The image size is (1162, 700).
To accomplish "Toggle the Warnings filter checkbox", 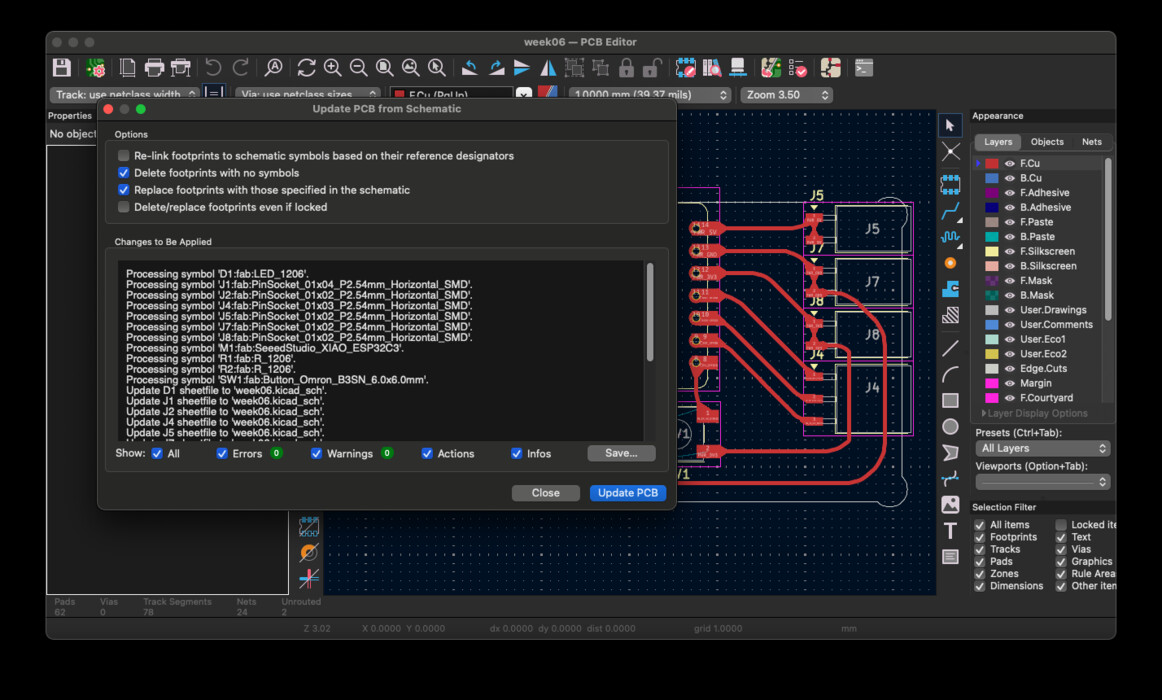I will coord(317,454).
